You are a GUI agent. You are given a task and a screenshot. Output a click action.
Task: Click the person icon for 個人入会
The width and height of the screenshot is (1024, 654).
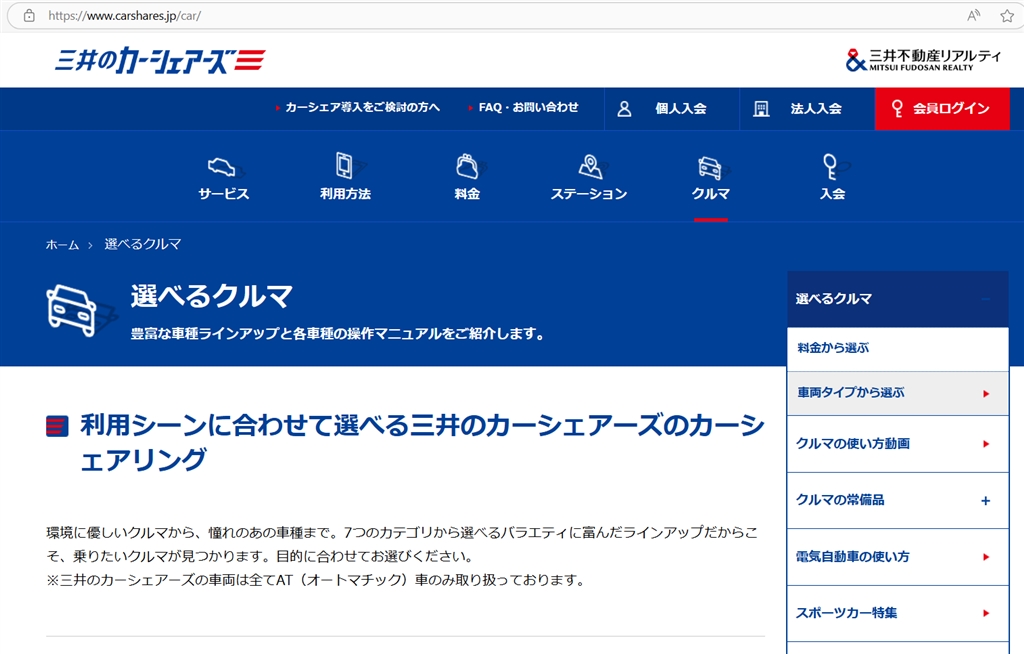624,108
